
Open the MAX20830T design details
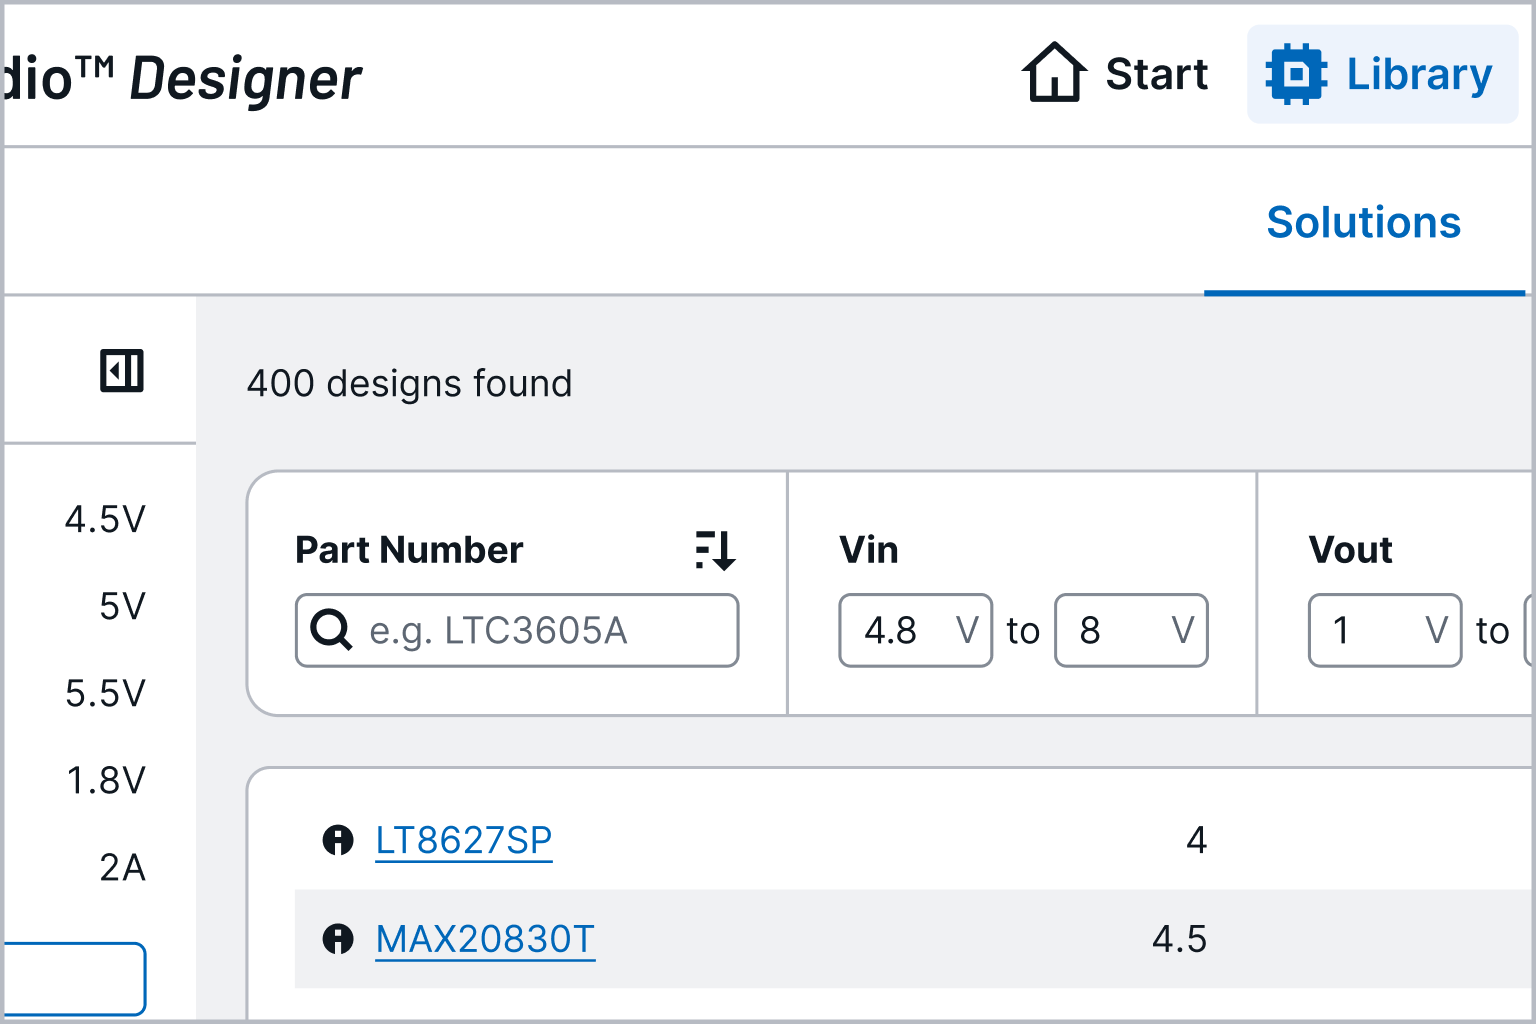point(484,939)
